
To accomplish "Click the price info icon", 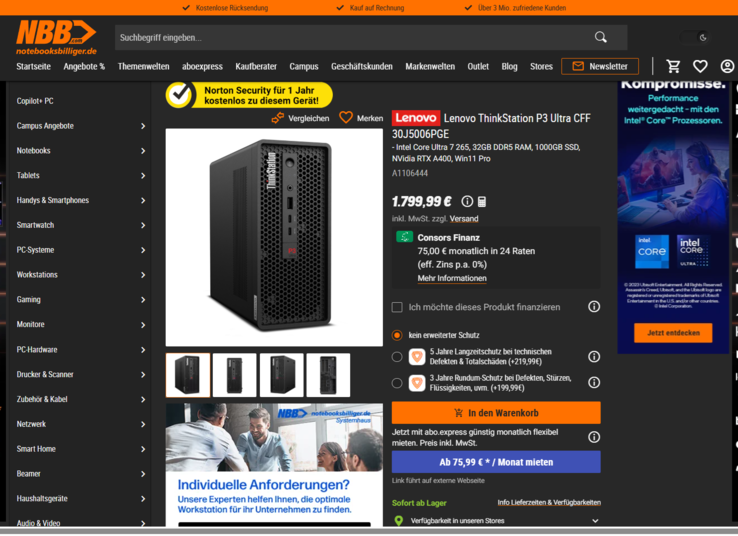I will coord(467,201).
